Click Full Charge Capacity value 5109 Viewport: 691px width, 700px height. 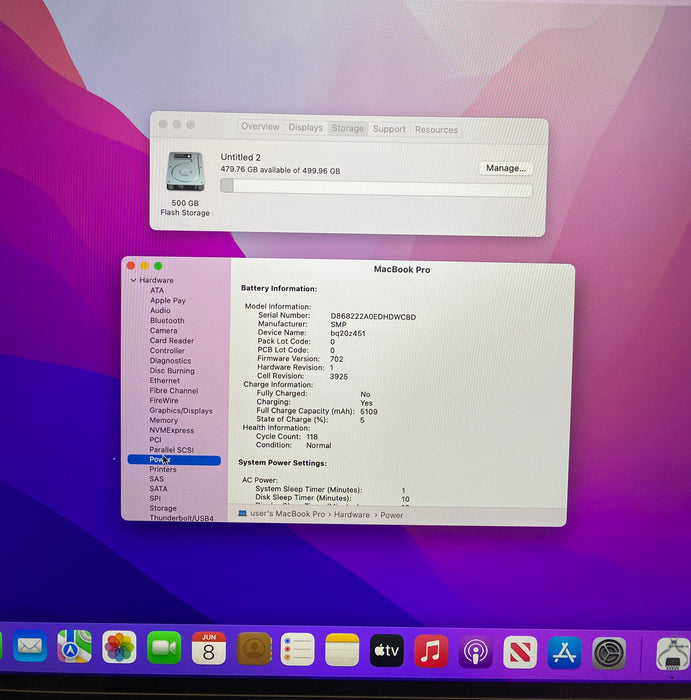click(x=369, y=412)
